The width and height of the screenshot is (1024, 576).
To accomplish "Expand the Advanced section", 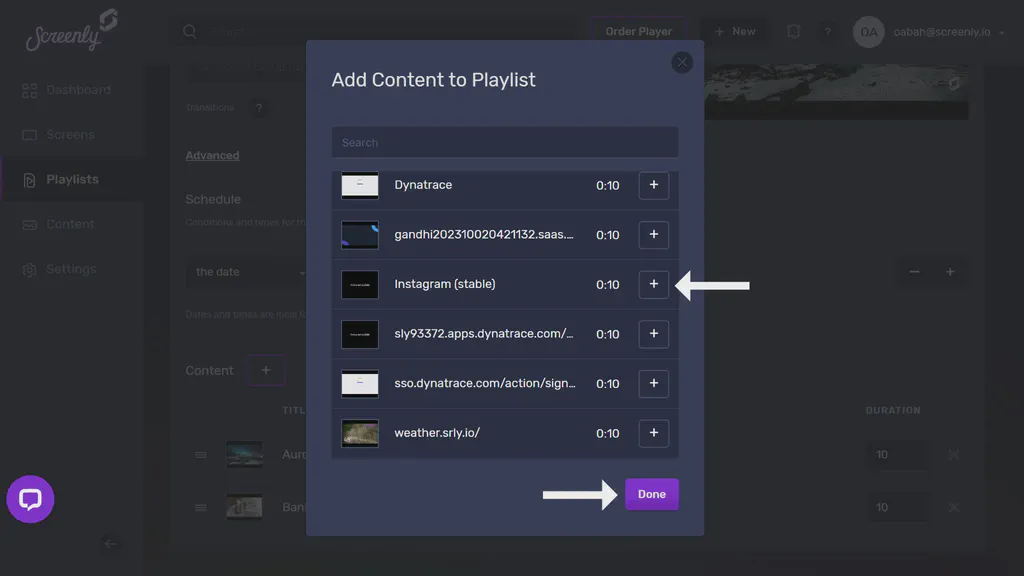I will point(212,155).
